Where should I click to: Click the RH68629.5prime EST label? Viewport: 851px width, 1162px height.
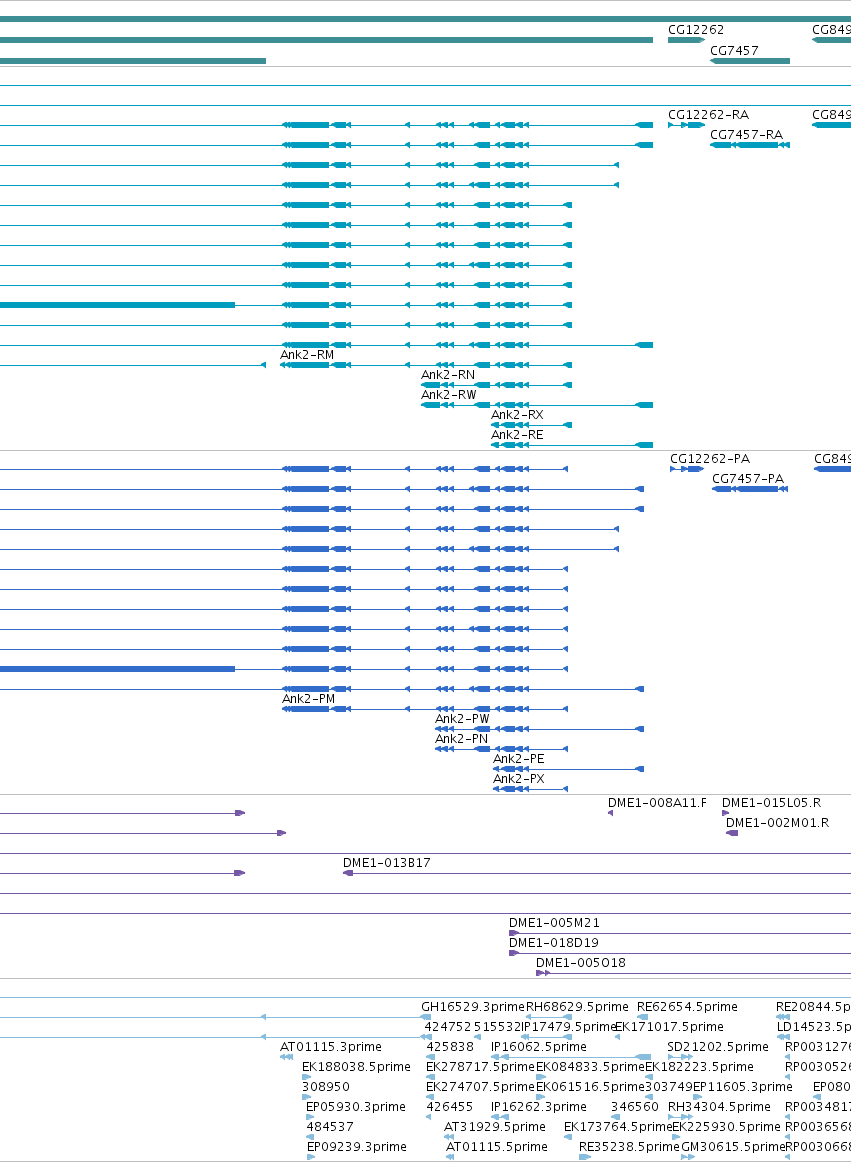(x=577, y=1006)
